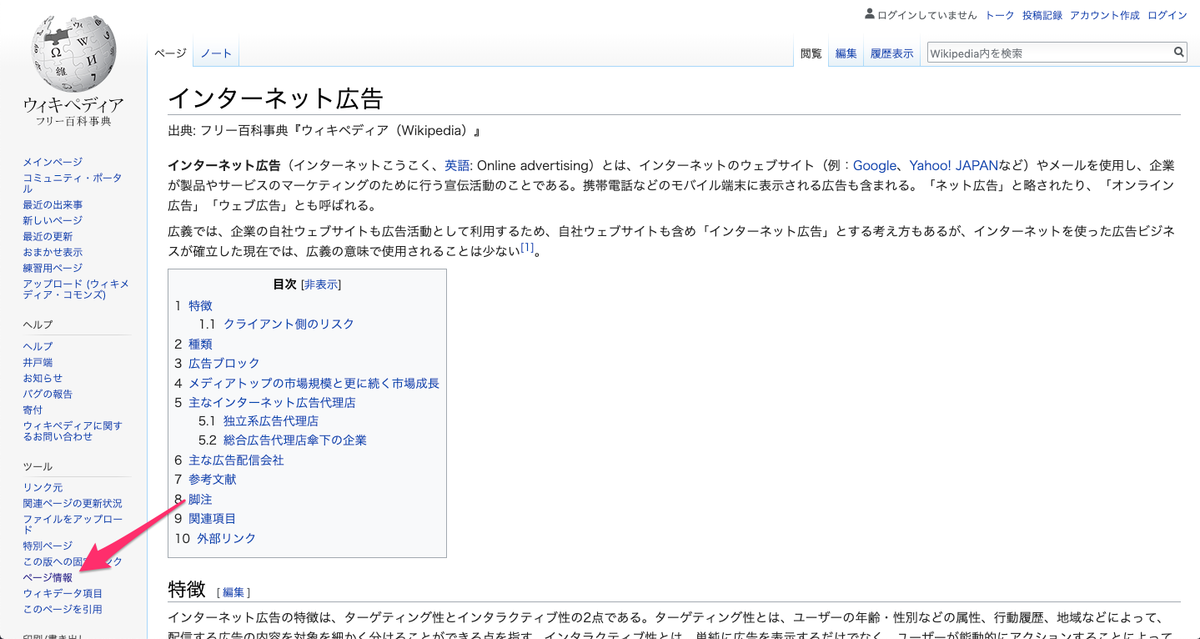The width and height of the screenshot is (1200, 639).
Task: Open the ヘルプ link under the ヘルプ heading
Action: point(38,346)
